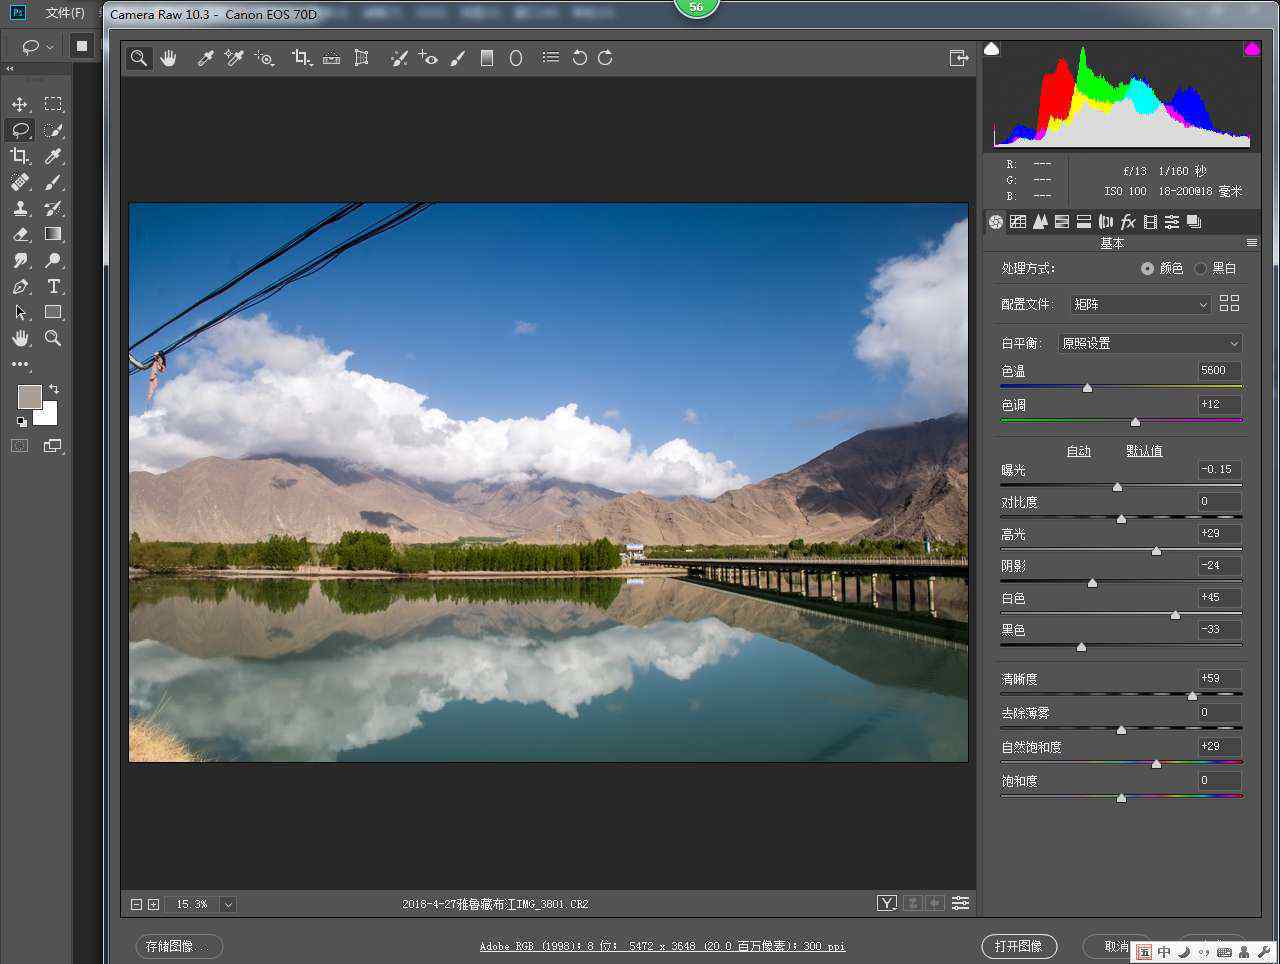Choose the Graduated Filter tool
1280x964 pixels.
coord(487,58)
